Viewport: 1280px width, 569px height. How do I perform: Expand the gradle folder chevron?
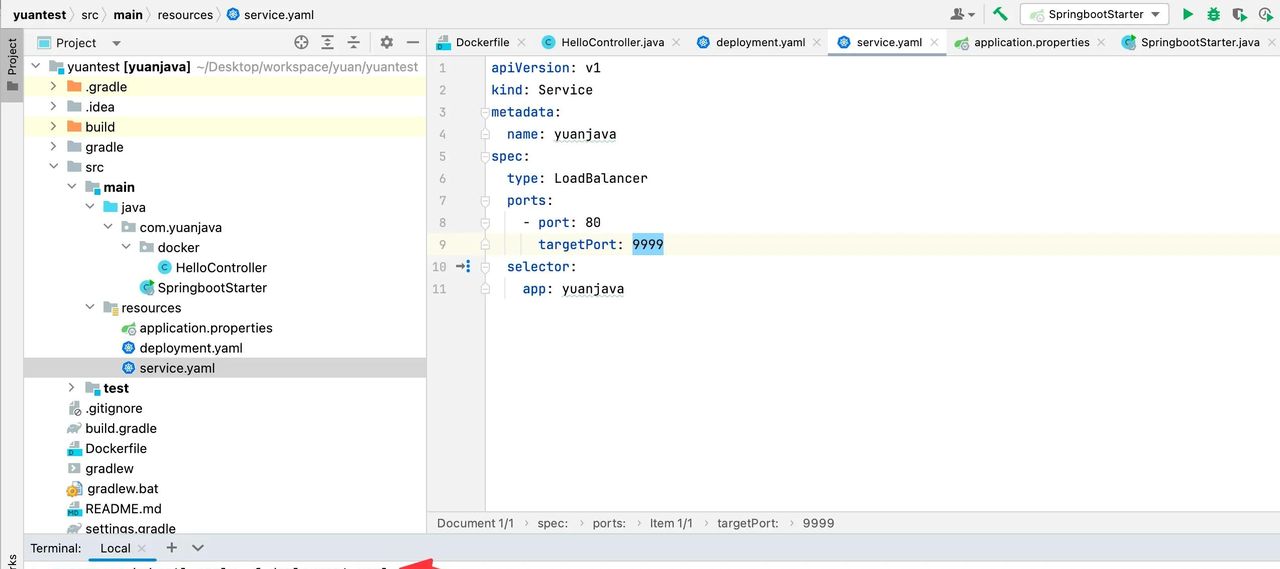pyautogui.click(x=54, y=147)
